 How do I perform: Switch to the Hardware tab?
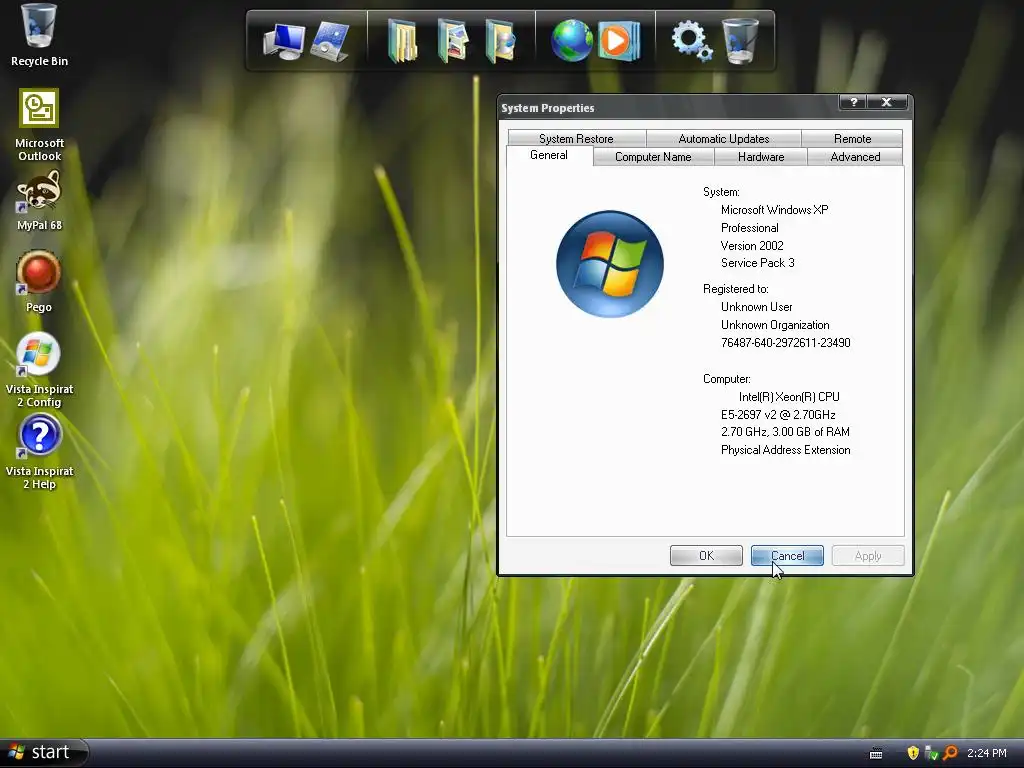click(761, 157)
